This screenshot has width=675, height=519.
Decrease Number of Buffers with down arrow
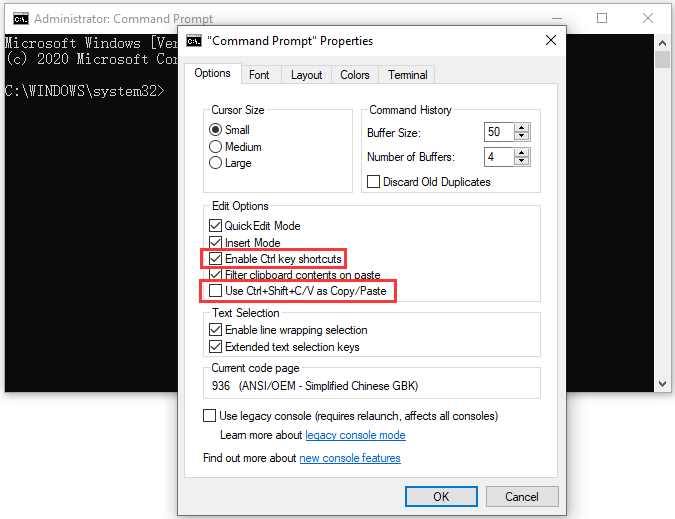click(x=522, y=161)
